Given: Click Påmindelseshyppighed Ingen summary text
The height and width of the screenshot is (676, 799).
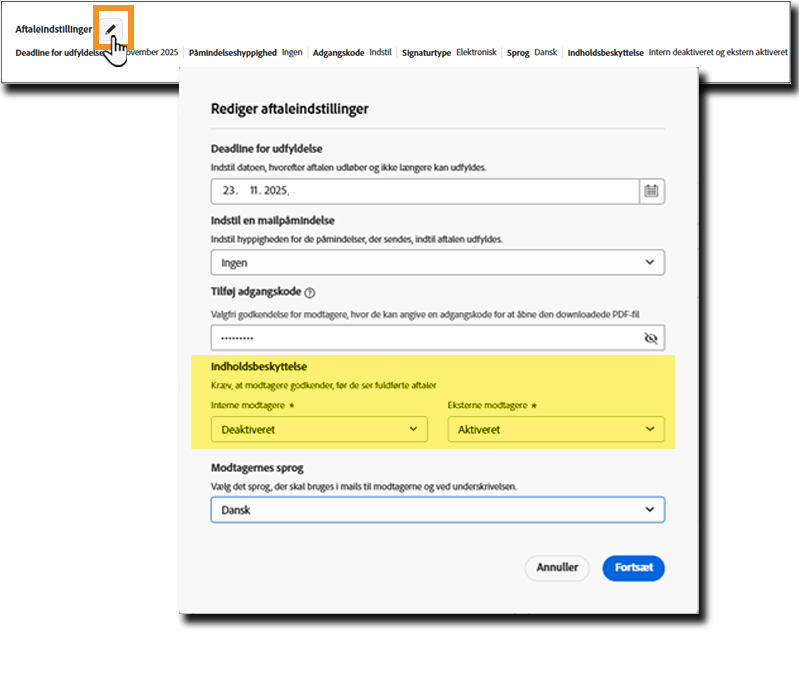Looking at the screenshot, I should click(245, 52).
